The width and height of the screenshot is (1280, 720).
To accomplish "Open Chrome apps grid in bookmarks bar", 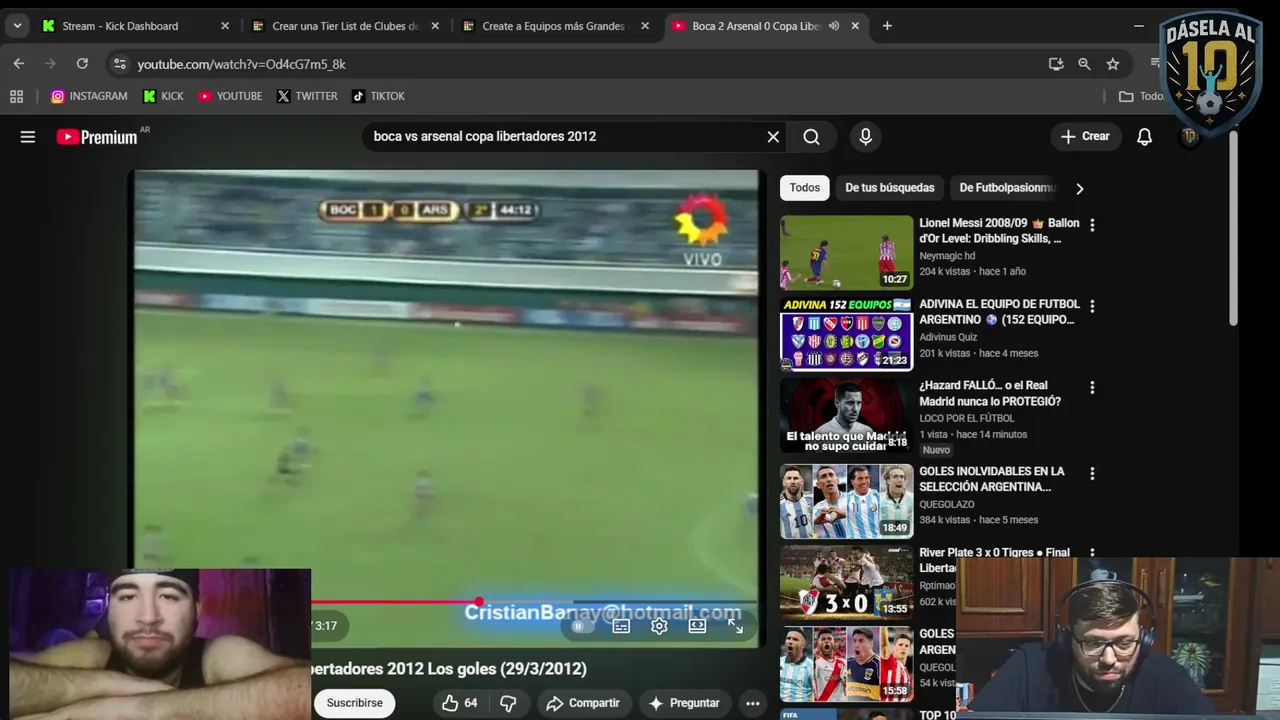I will tap(16, 96).
